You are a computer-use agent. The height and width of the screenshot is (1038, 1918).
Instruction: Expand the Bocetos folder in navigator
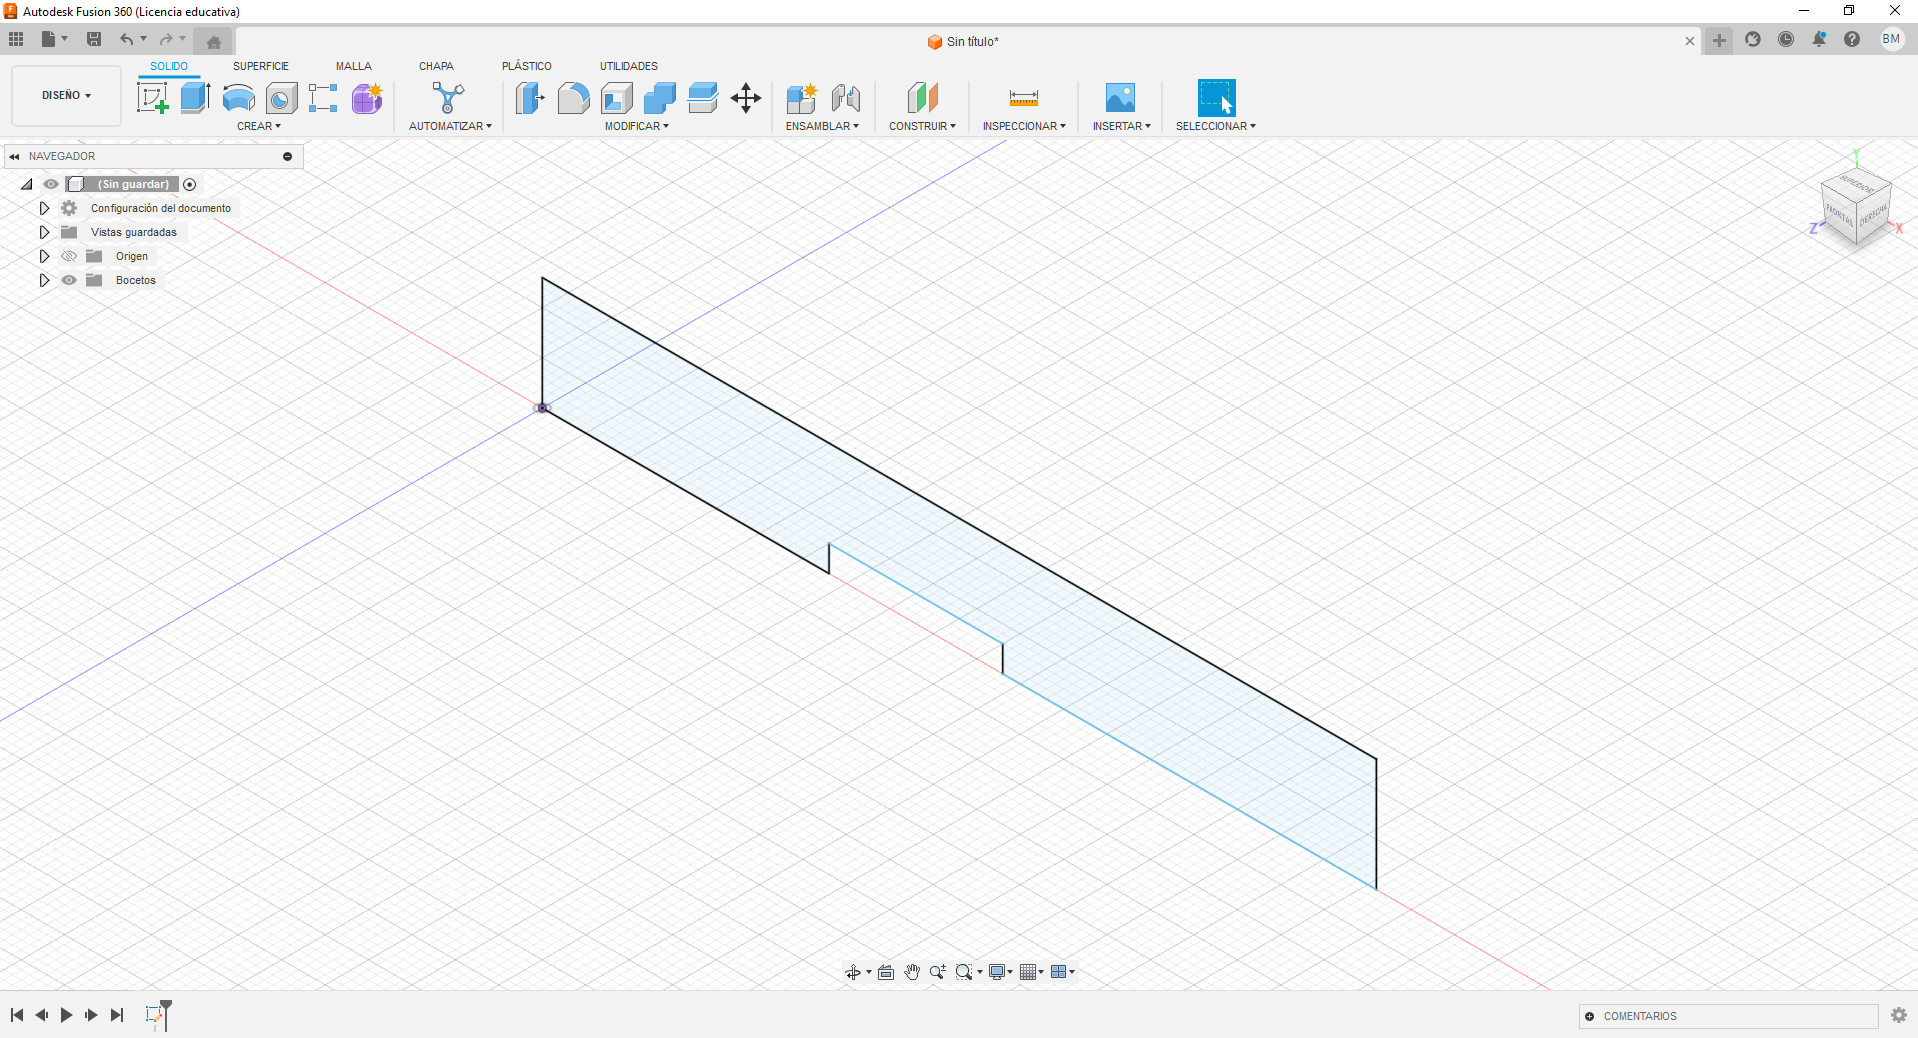(44, 280)
